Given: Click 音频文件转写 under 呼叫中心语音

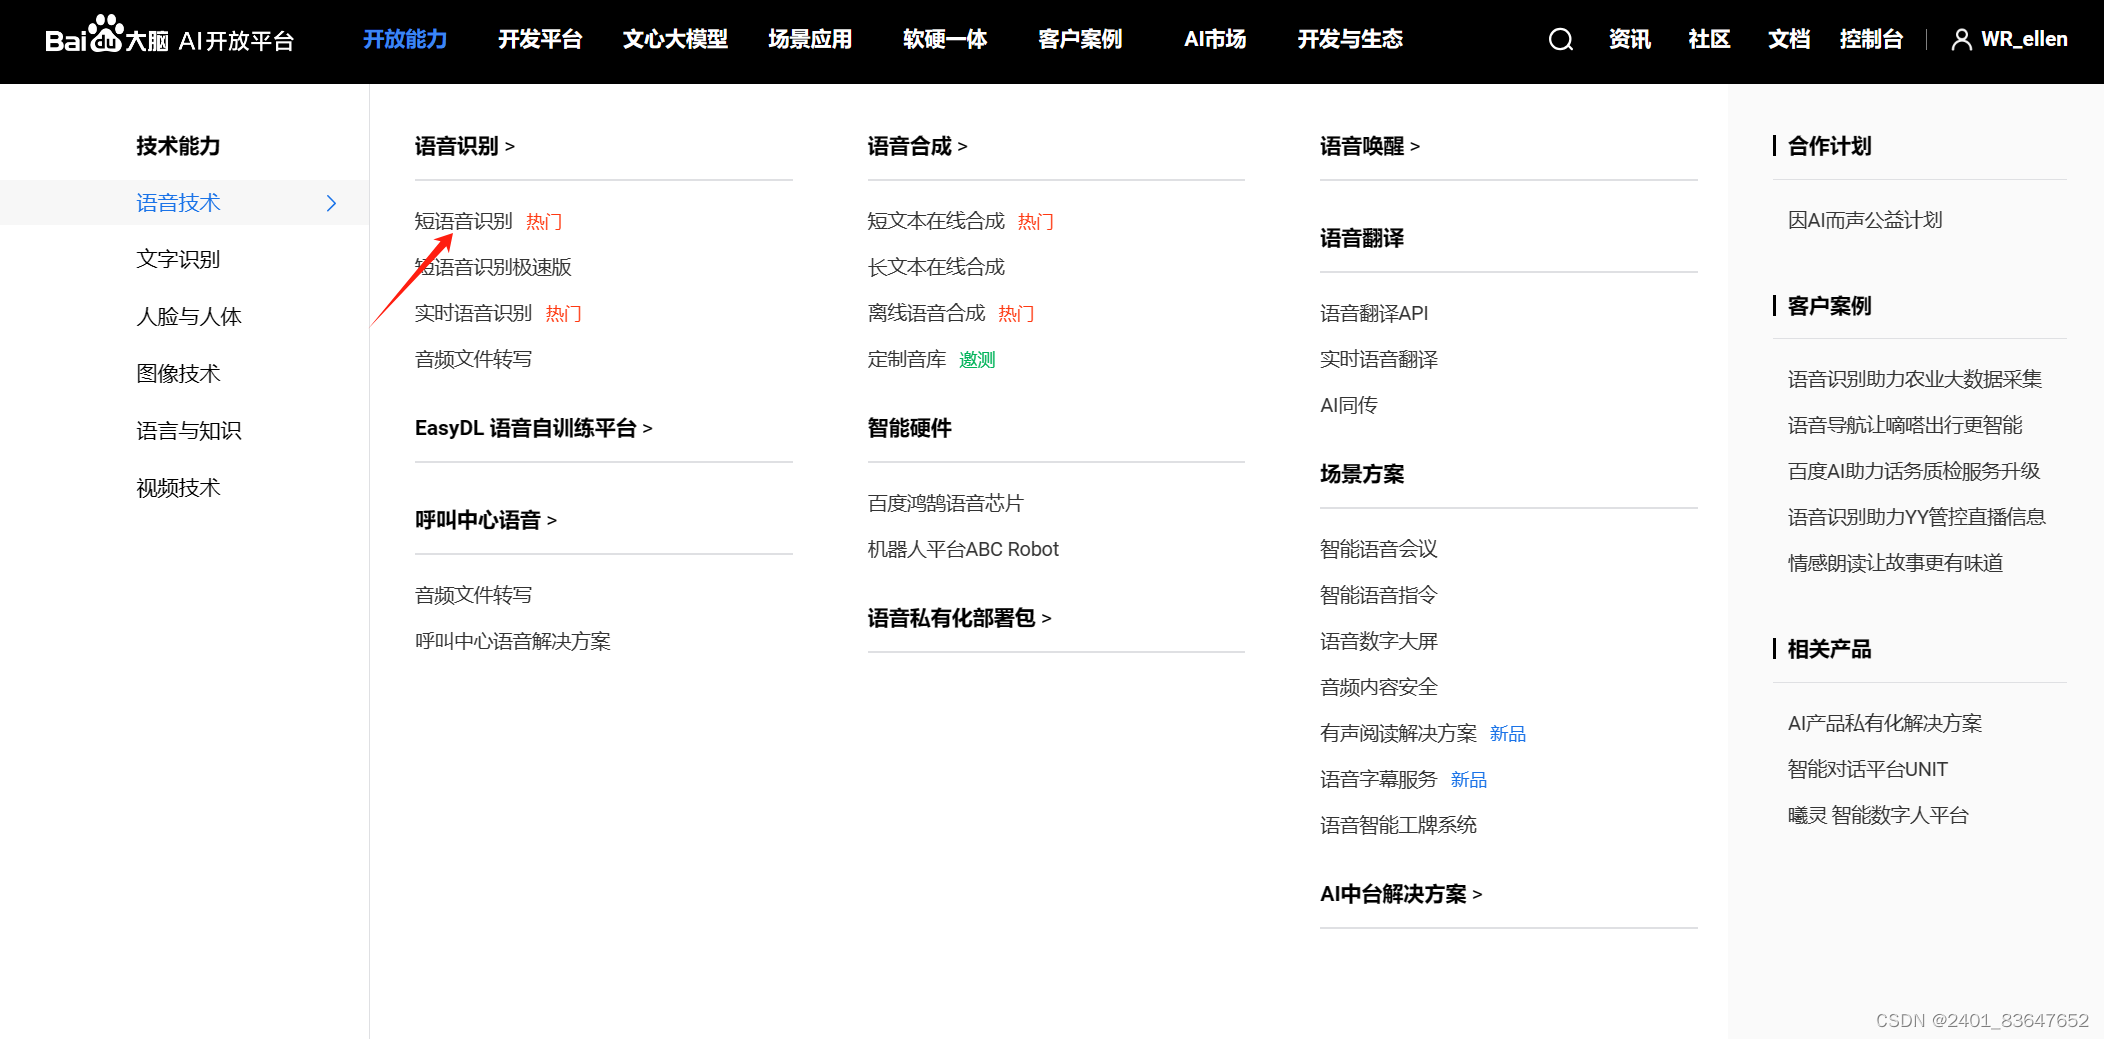Looking at the screenshot, I should [x=474, y=595].
